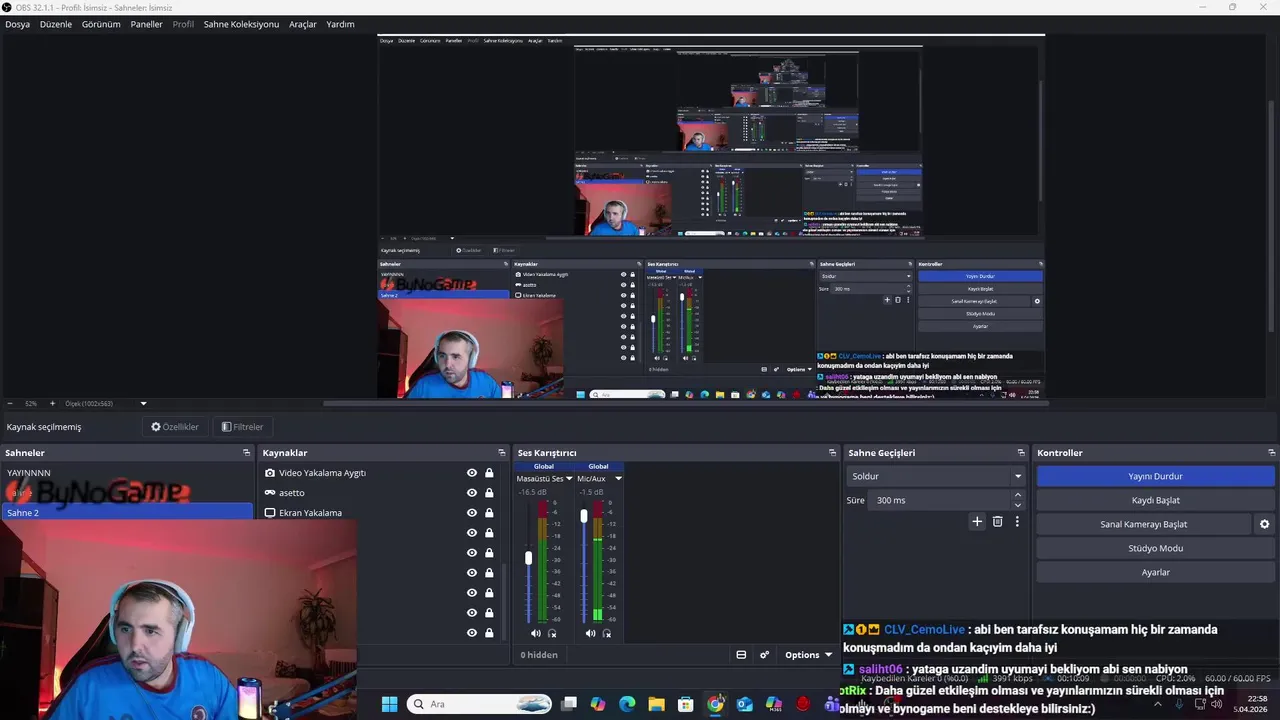Open the Dosya menu
Screen dimensions: 1280x720
(x=18, y=24)
